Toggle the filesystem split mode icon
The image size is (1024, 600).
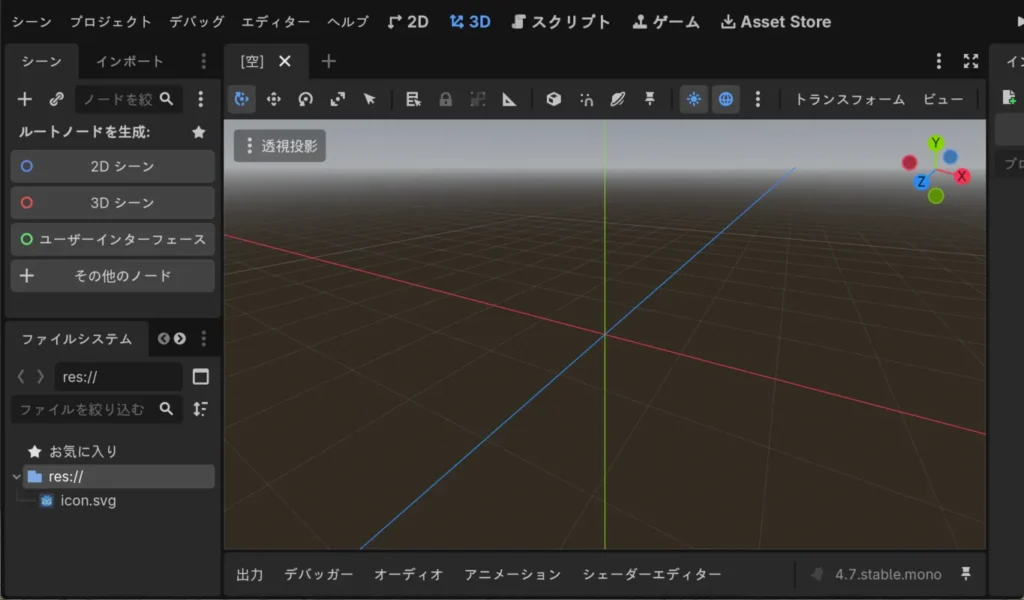(200, 377)
